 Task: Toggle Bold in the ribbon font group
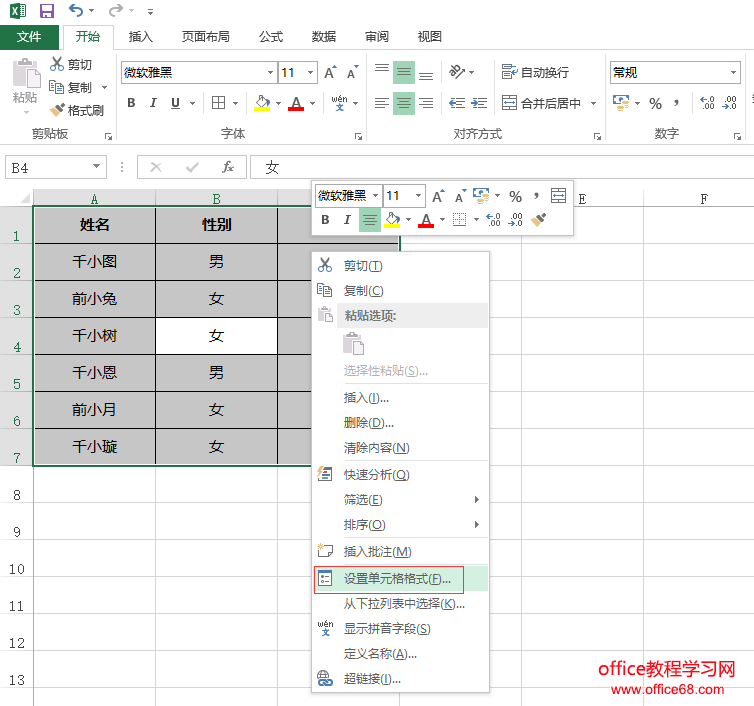tap(131, 103)
